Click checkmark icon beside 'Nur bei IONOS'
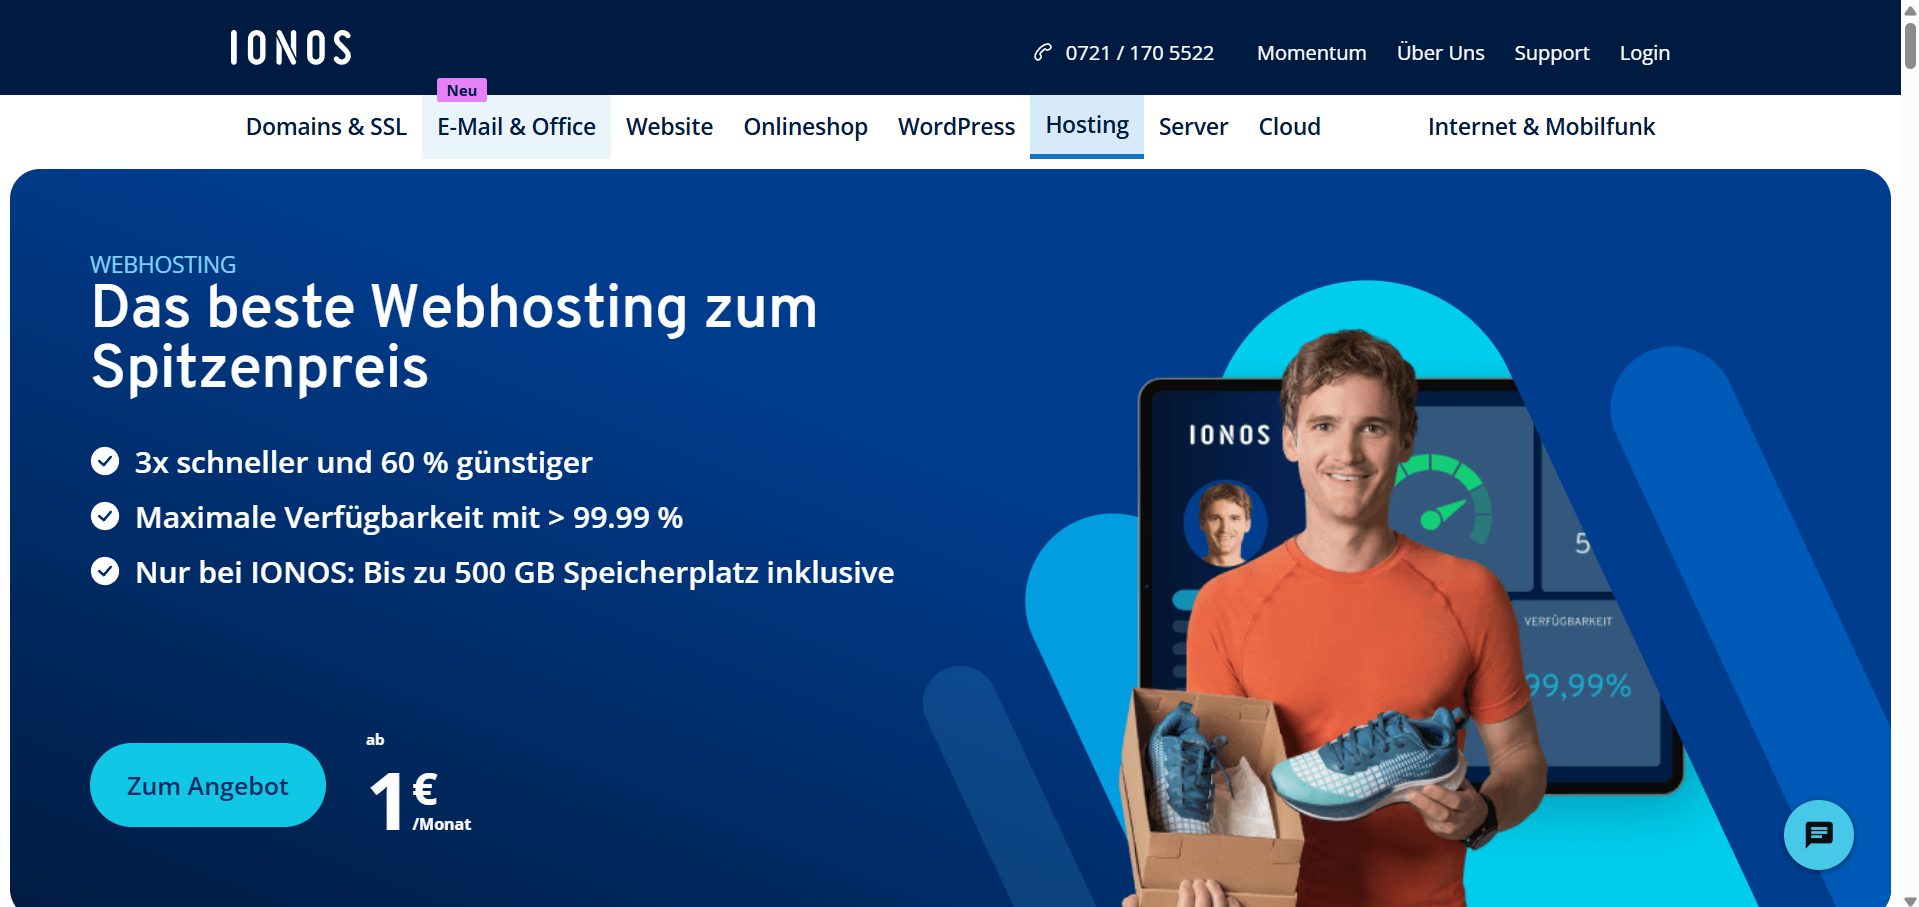 pos(105,571)
